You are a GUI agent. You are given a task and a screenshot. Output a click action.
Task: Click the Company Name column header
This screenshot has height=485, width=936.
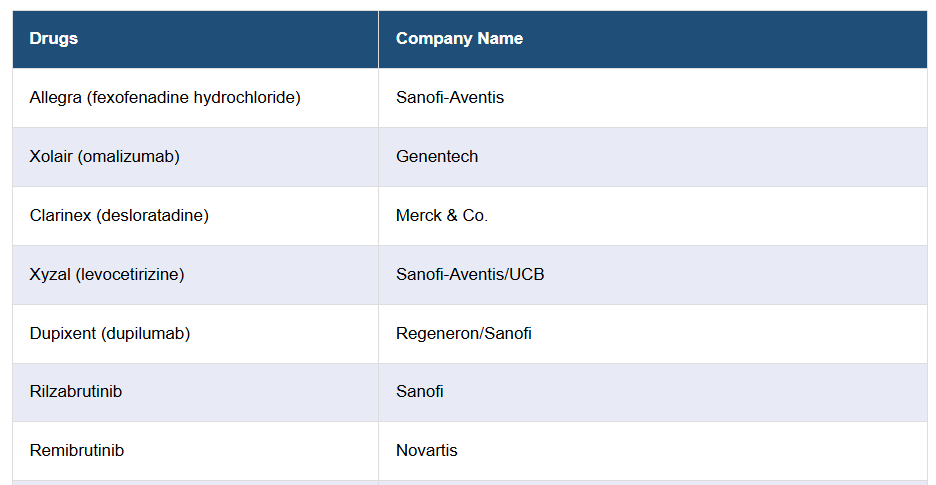pyautogui.click(x=459, y=39)
